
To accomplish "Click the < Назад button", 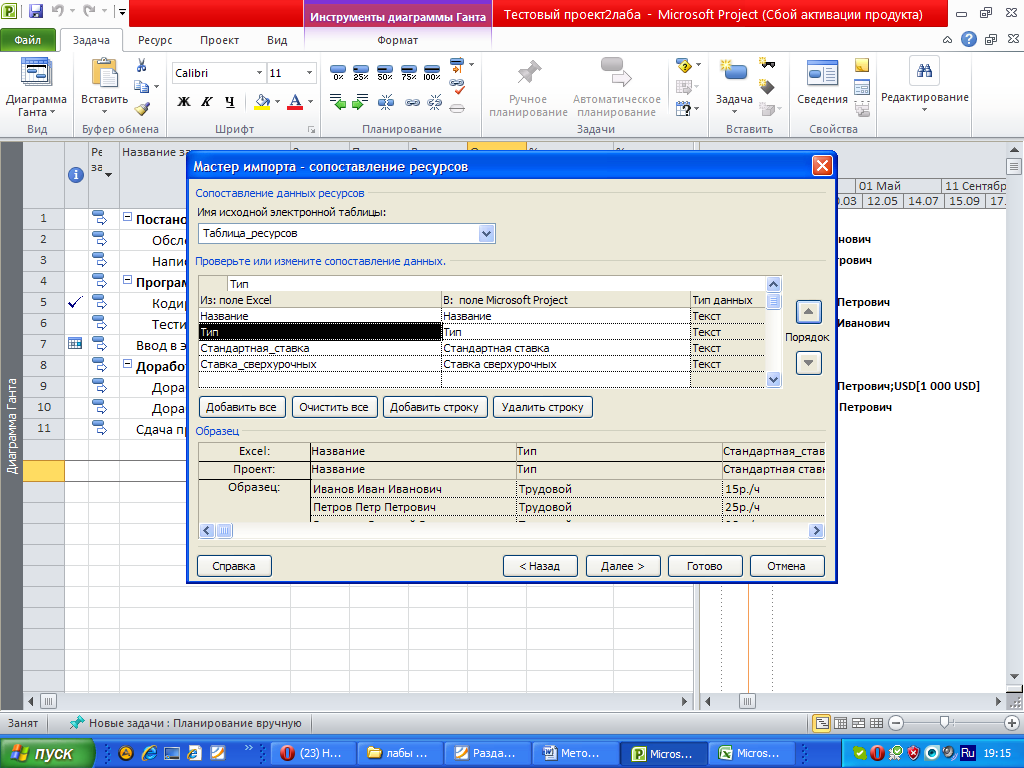I will point(539,566).
